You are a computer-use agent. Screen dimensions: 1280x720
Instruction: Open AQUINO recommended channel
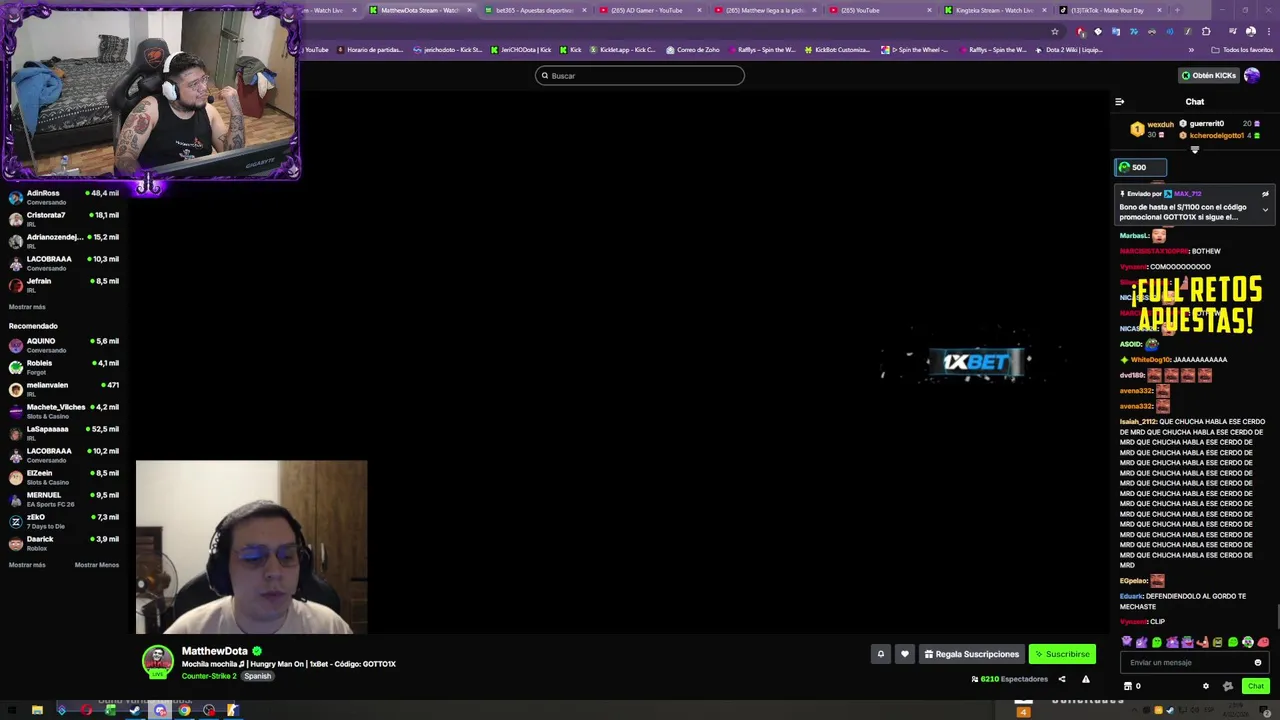click(64, 345)
